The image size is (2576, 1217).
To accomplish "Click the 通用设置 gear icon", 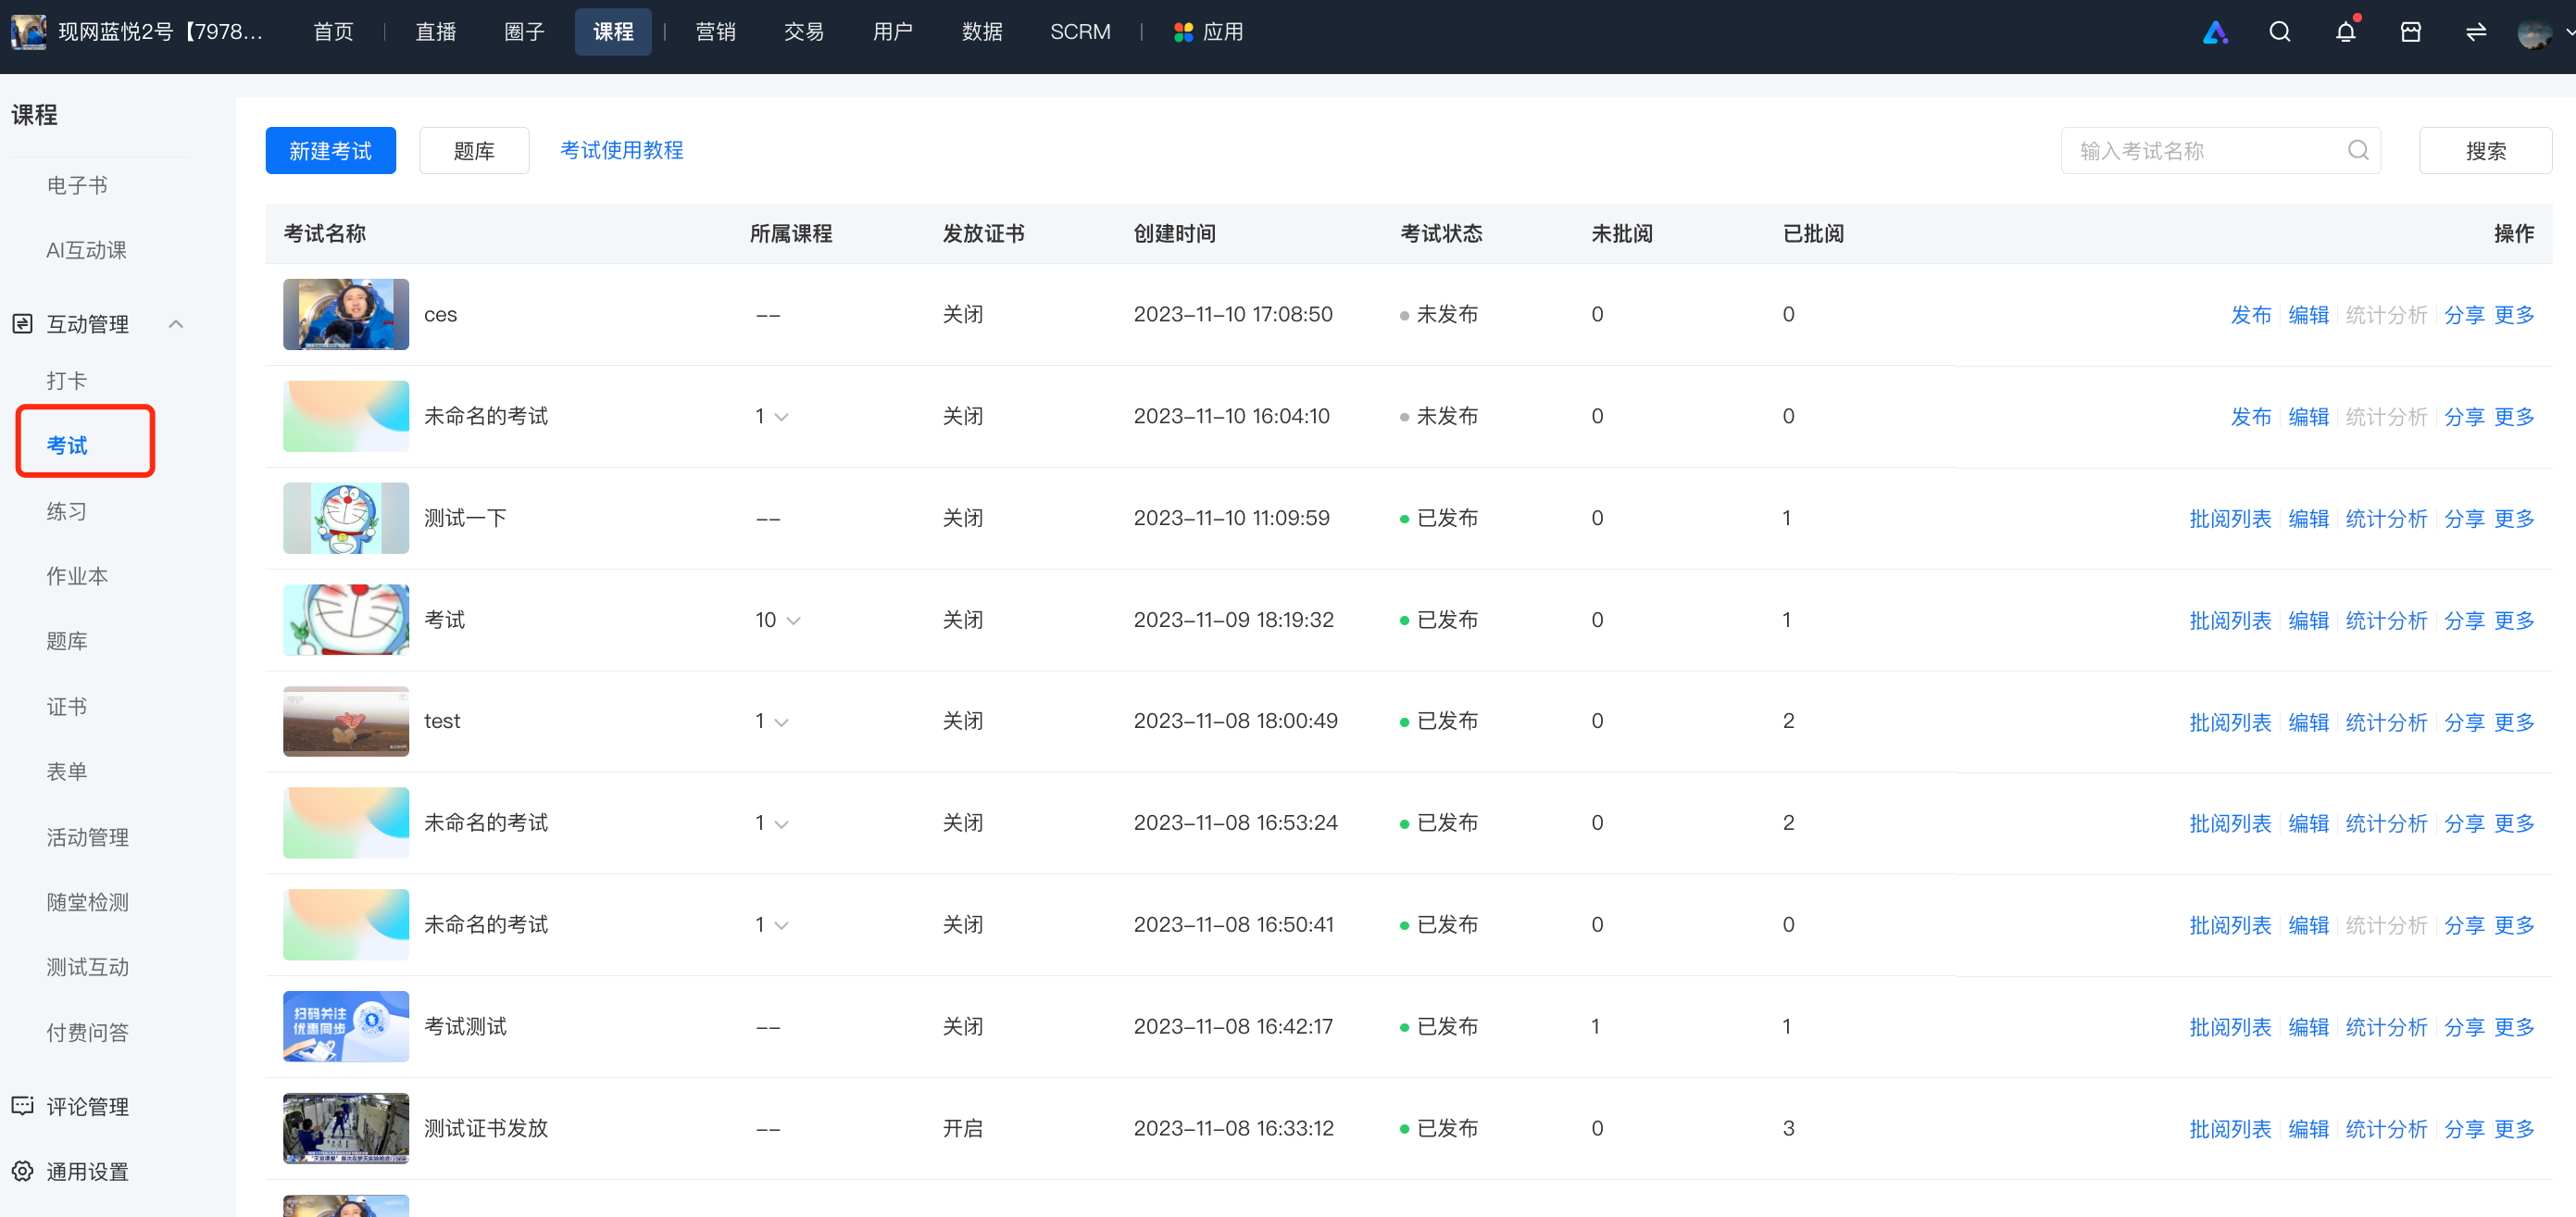I will [22, 1170].
